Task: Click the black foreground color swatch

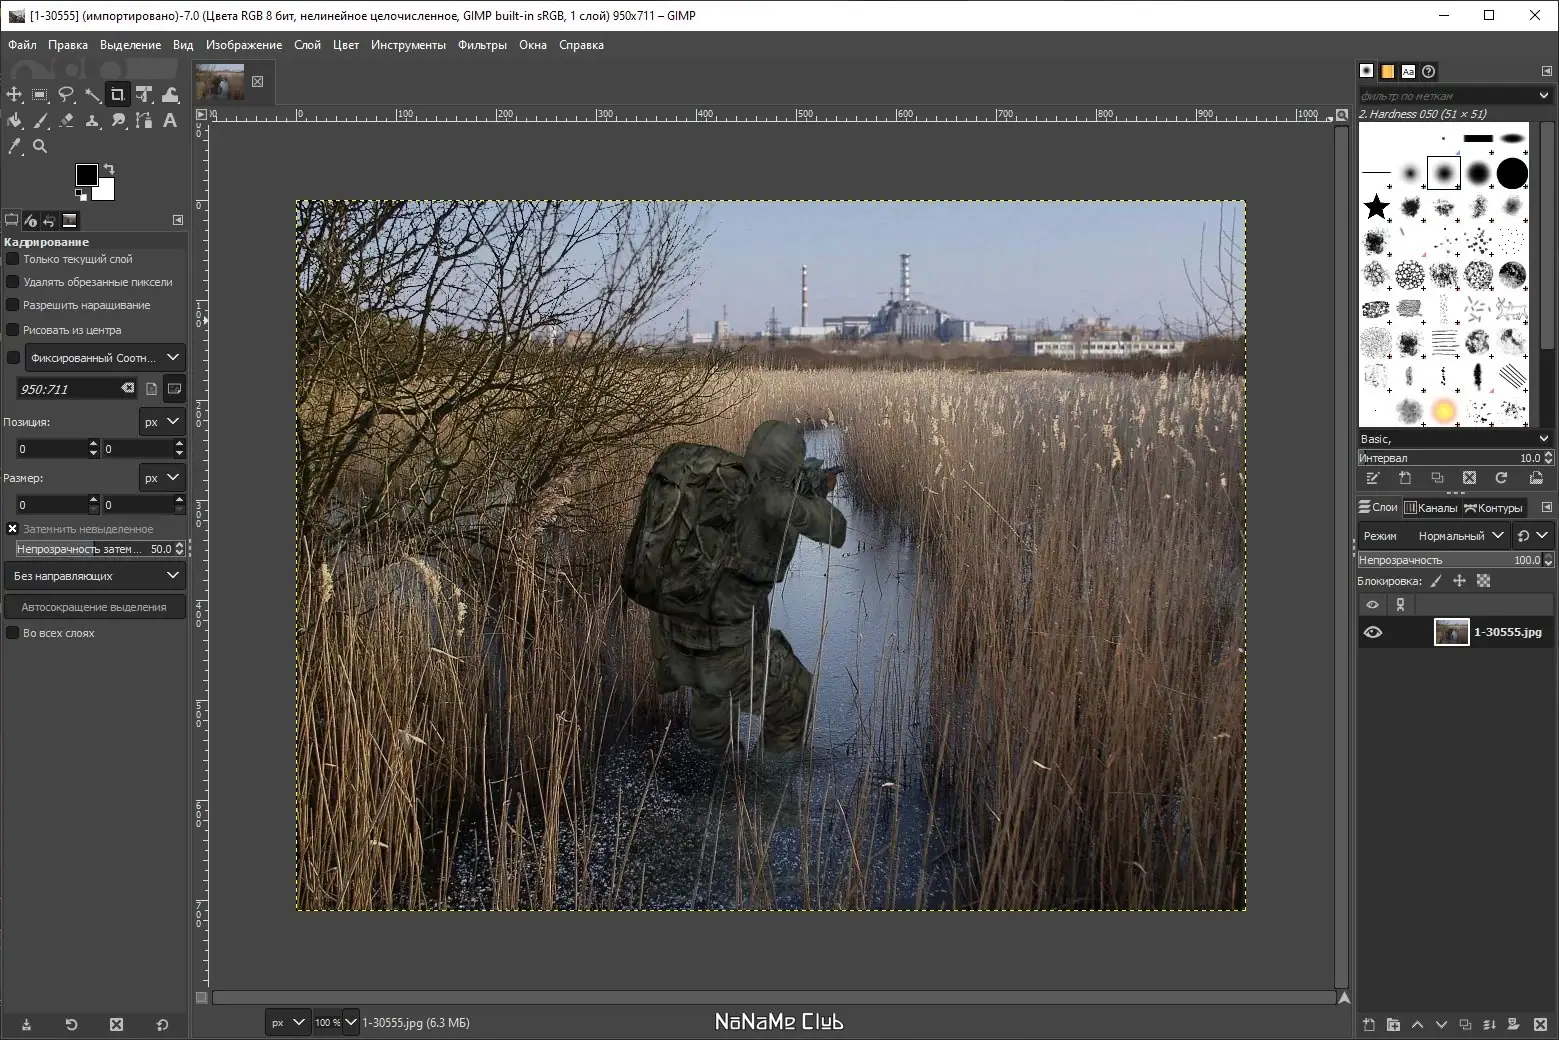Action: (87, 175)
